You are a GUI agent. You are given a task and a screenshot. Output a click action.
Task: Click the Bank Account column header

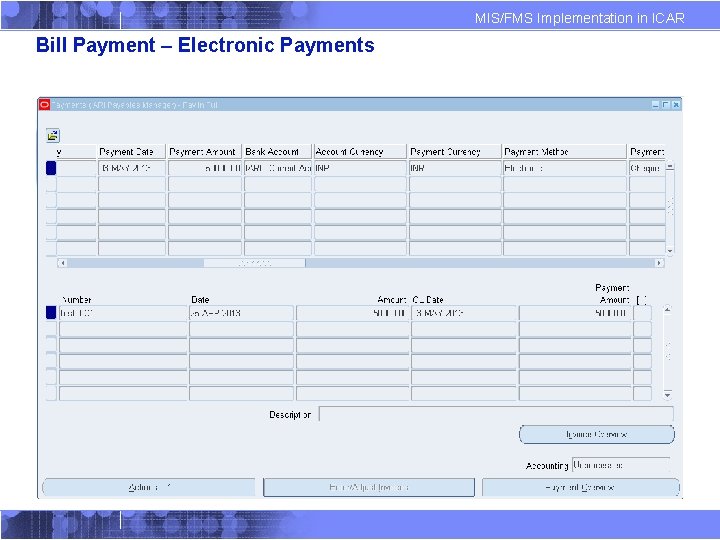pos(277,152)
